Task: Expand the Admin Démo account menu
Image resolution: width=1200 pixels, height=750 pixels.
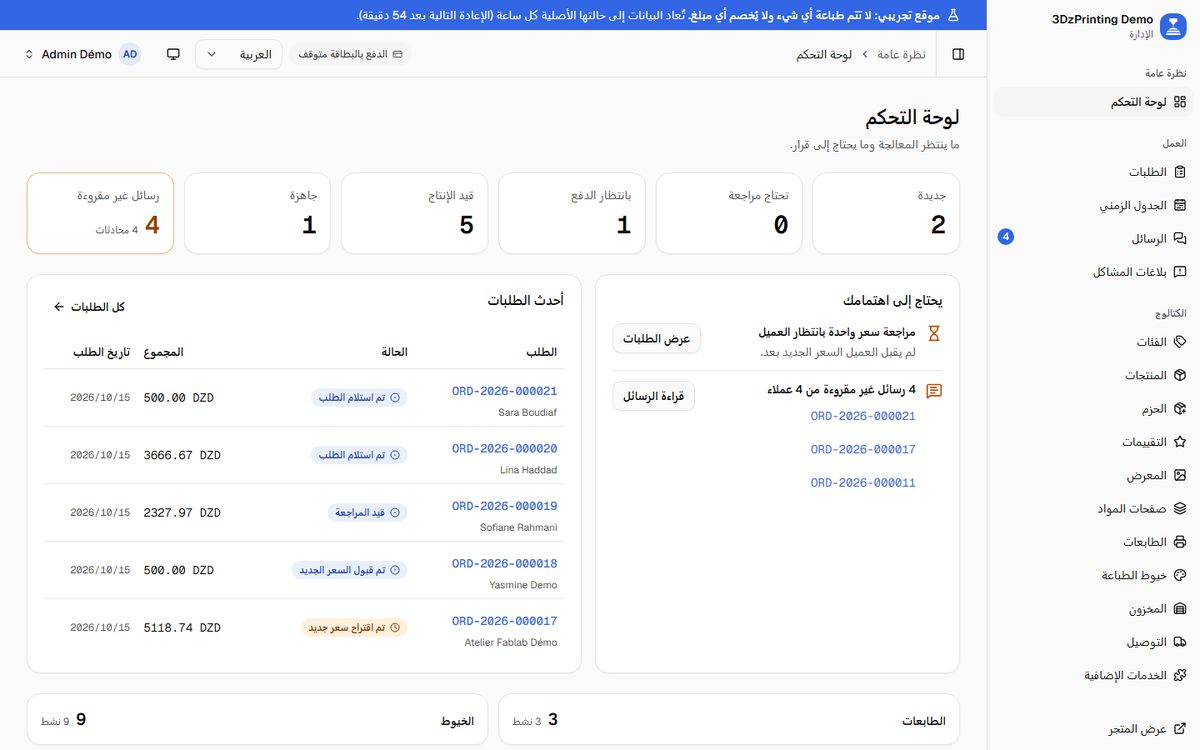Action: point(82,54)
